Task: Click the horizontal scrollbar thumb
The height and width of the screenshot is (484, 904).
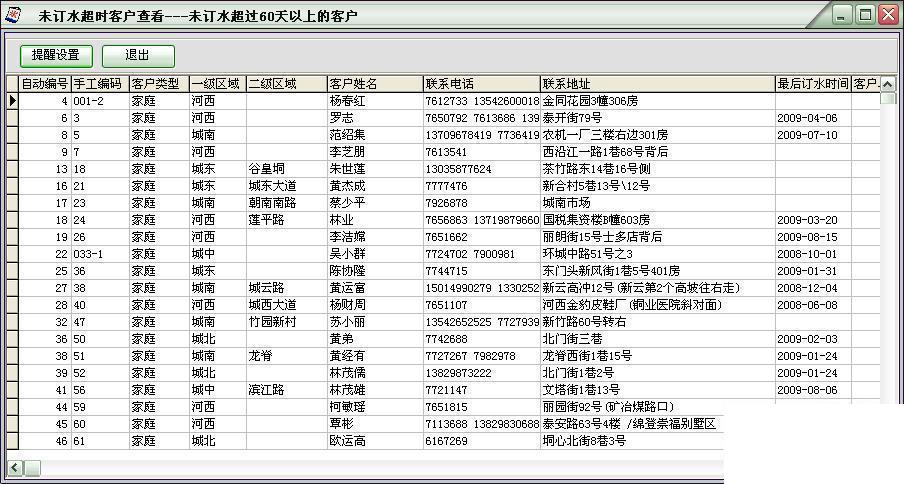Action: [x=32, y=468]
